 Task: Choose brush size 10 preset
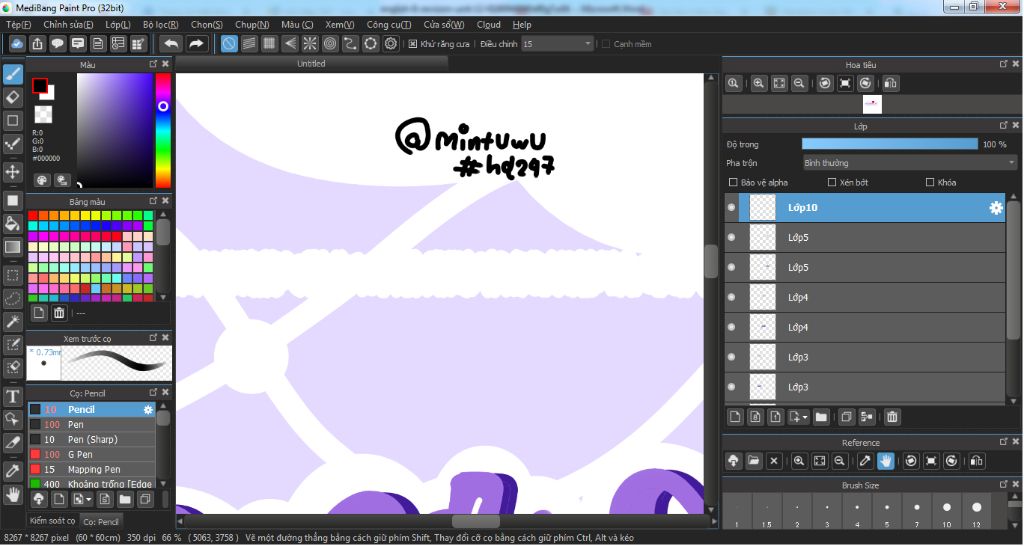pos(946,511)
